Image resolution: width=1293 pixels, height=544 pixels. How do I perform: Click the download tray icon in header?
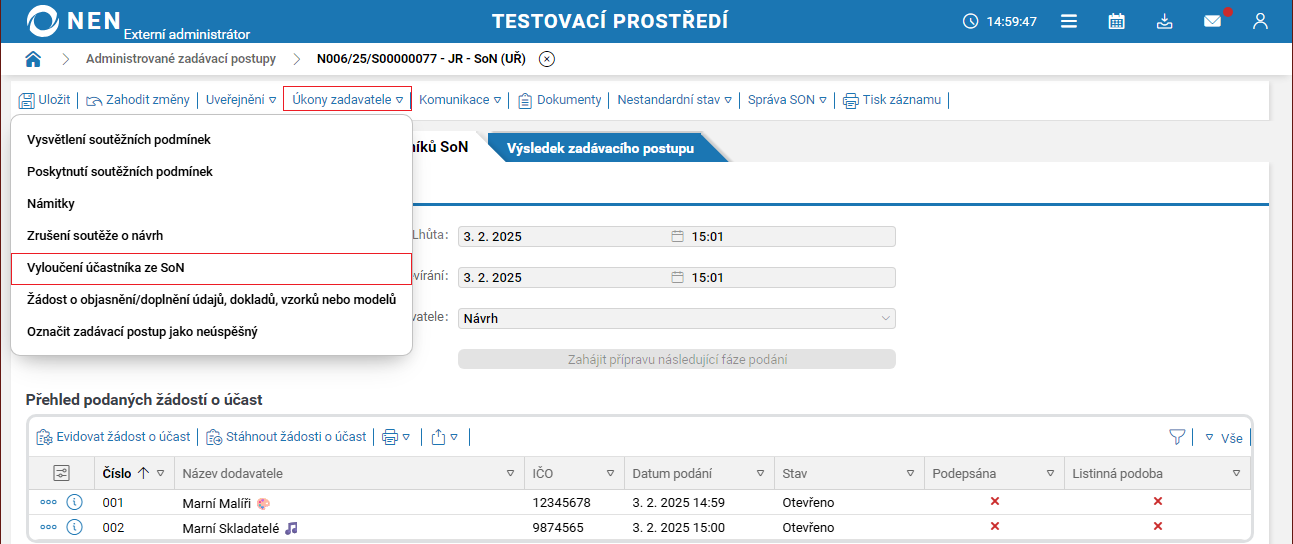[1165, 21]
